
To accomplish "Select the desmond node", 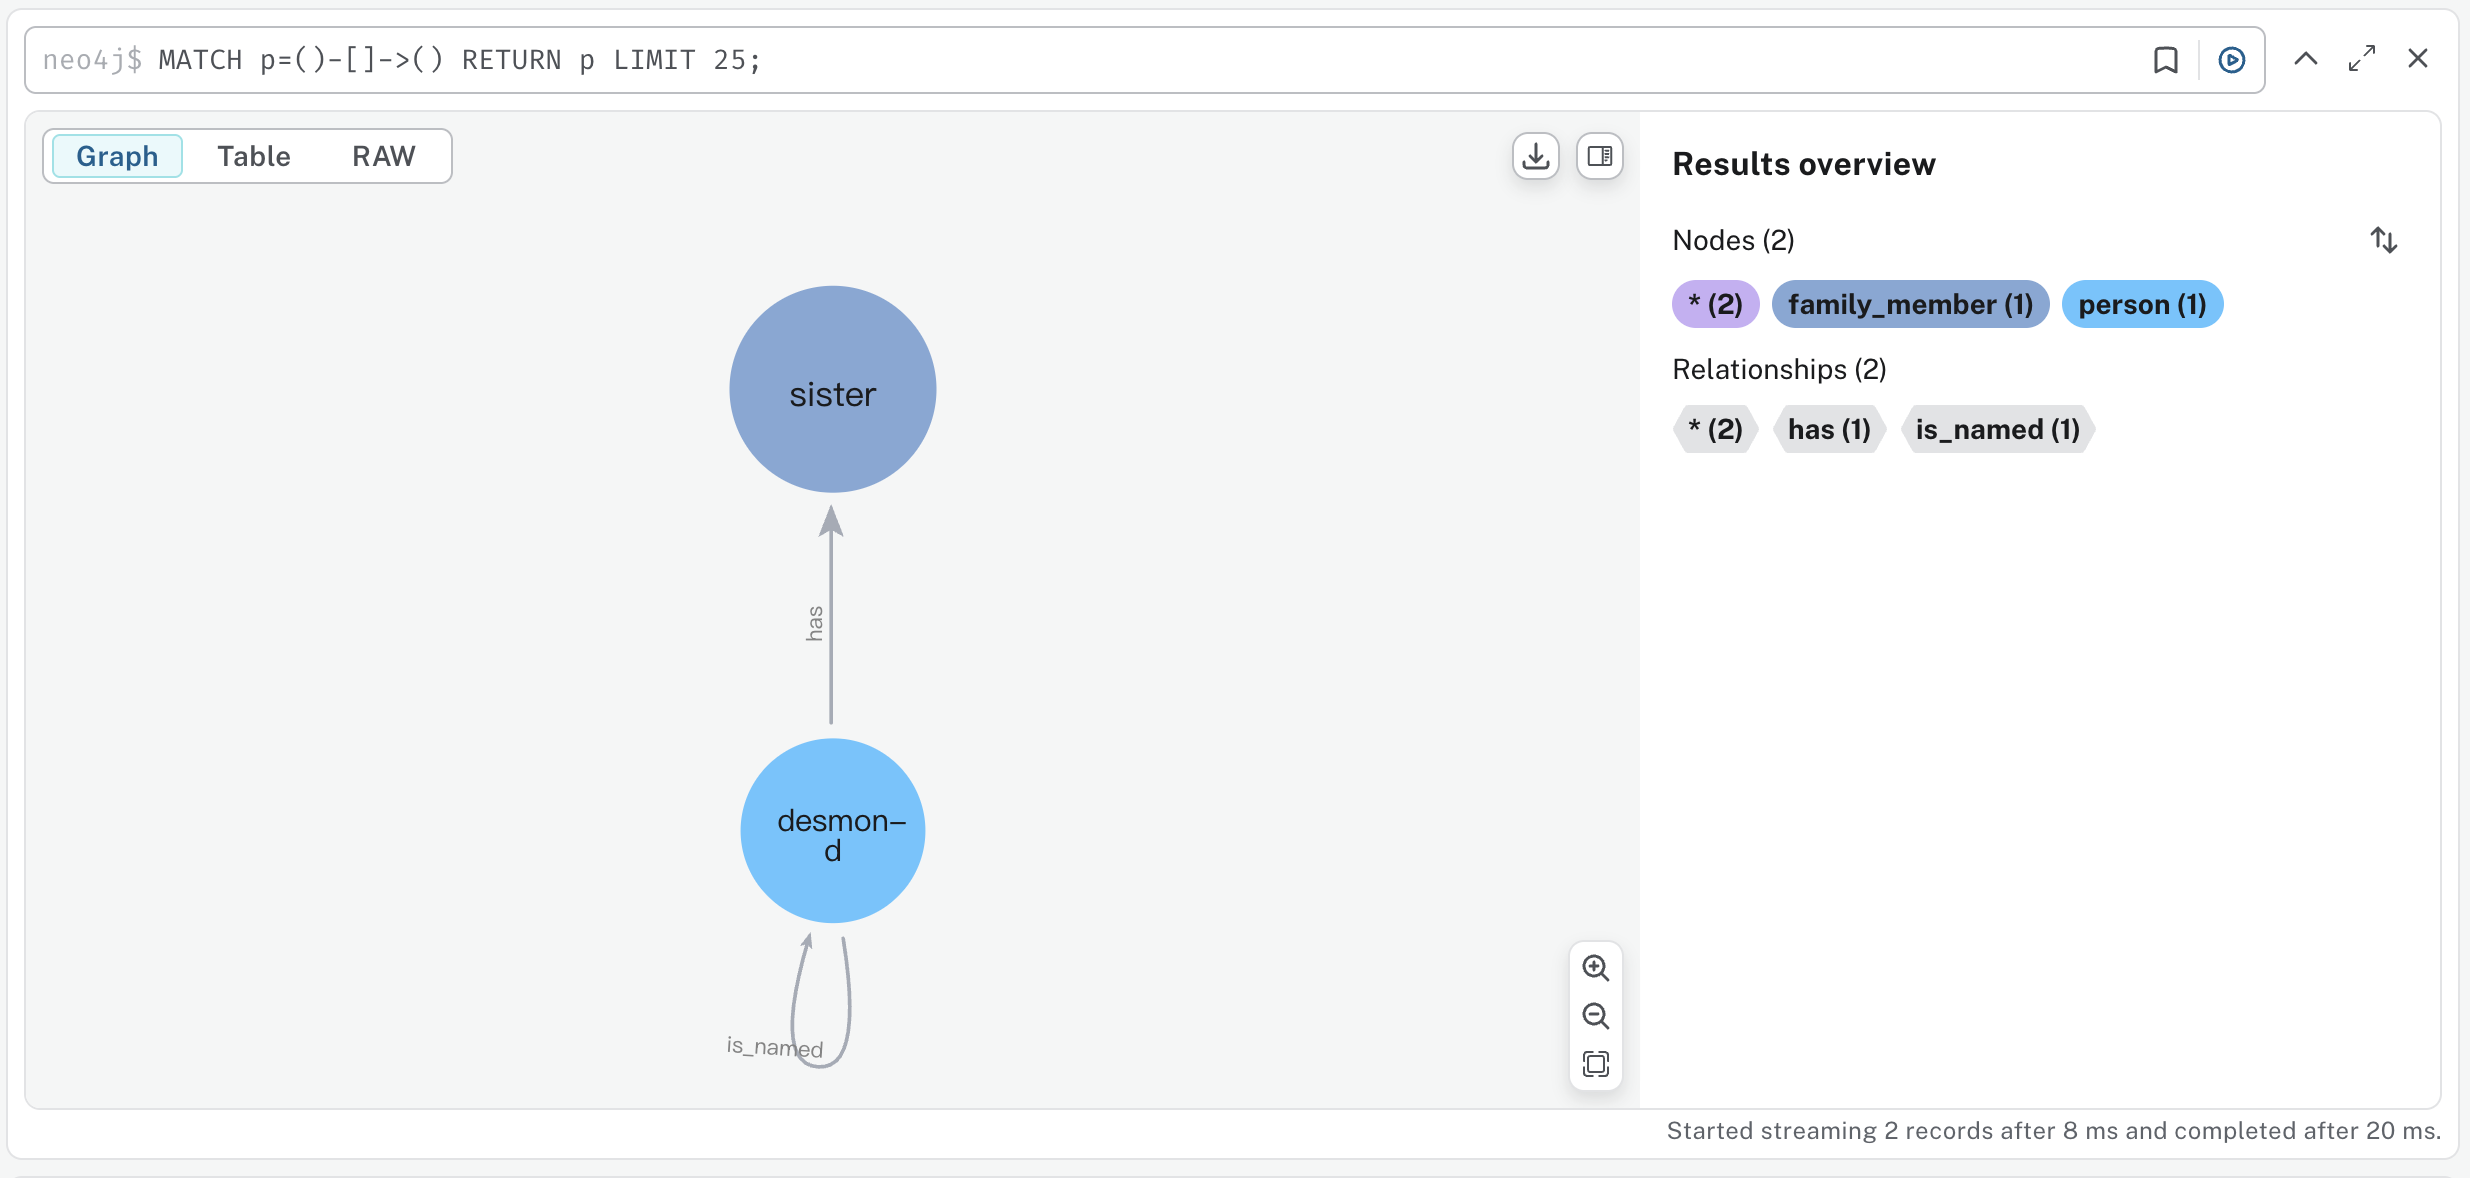I will tap(832, 830).
